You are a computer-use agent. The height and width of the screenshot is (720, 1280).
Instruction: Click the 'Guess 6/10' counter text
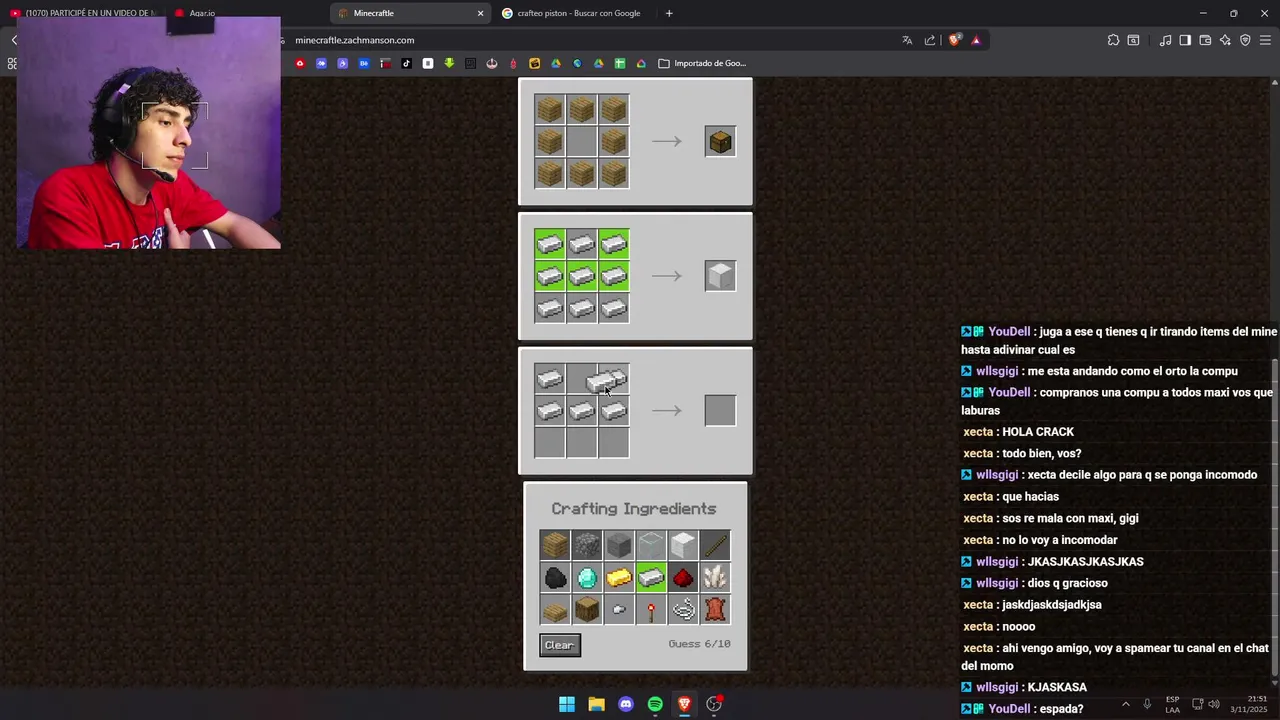point(699,644)
